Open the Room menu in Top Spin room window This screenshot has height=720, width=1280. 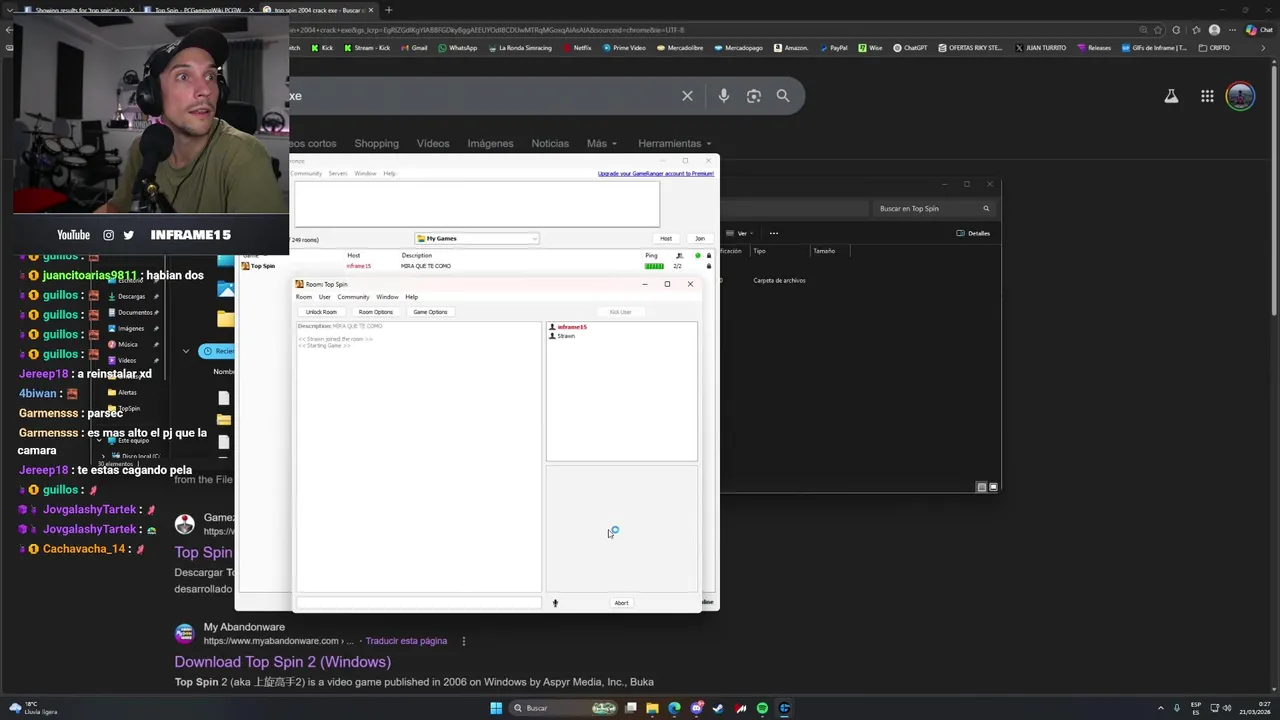click(x=304, y=297)
